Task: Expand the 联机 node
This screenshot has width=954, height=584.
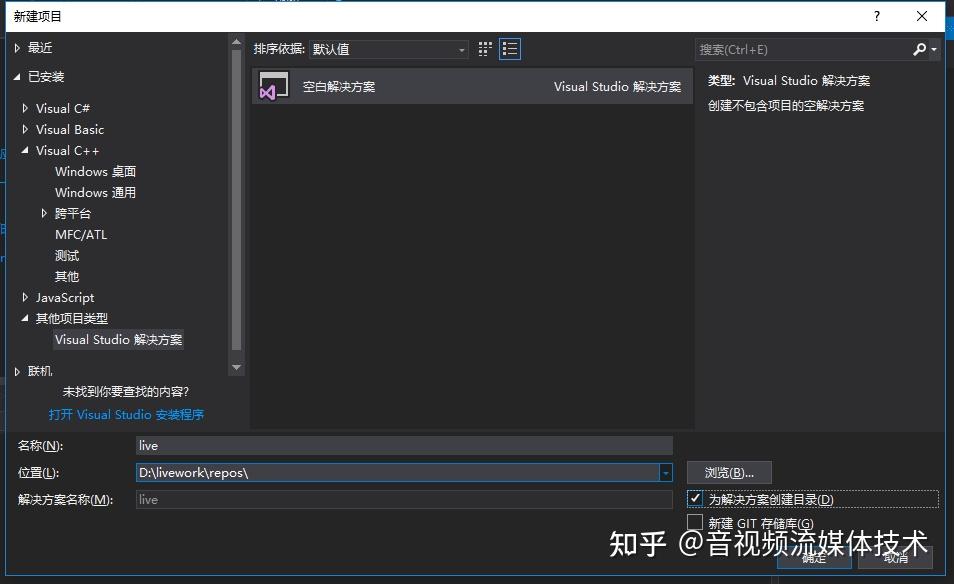Action: (x=17, y=371)
